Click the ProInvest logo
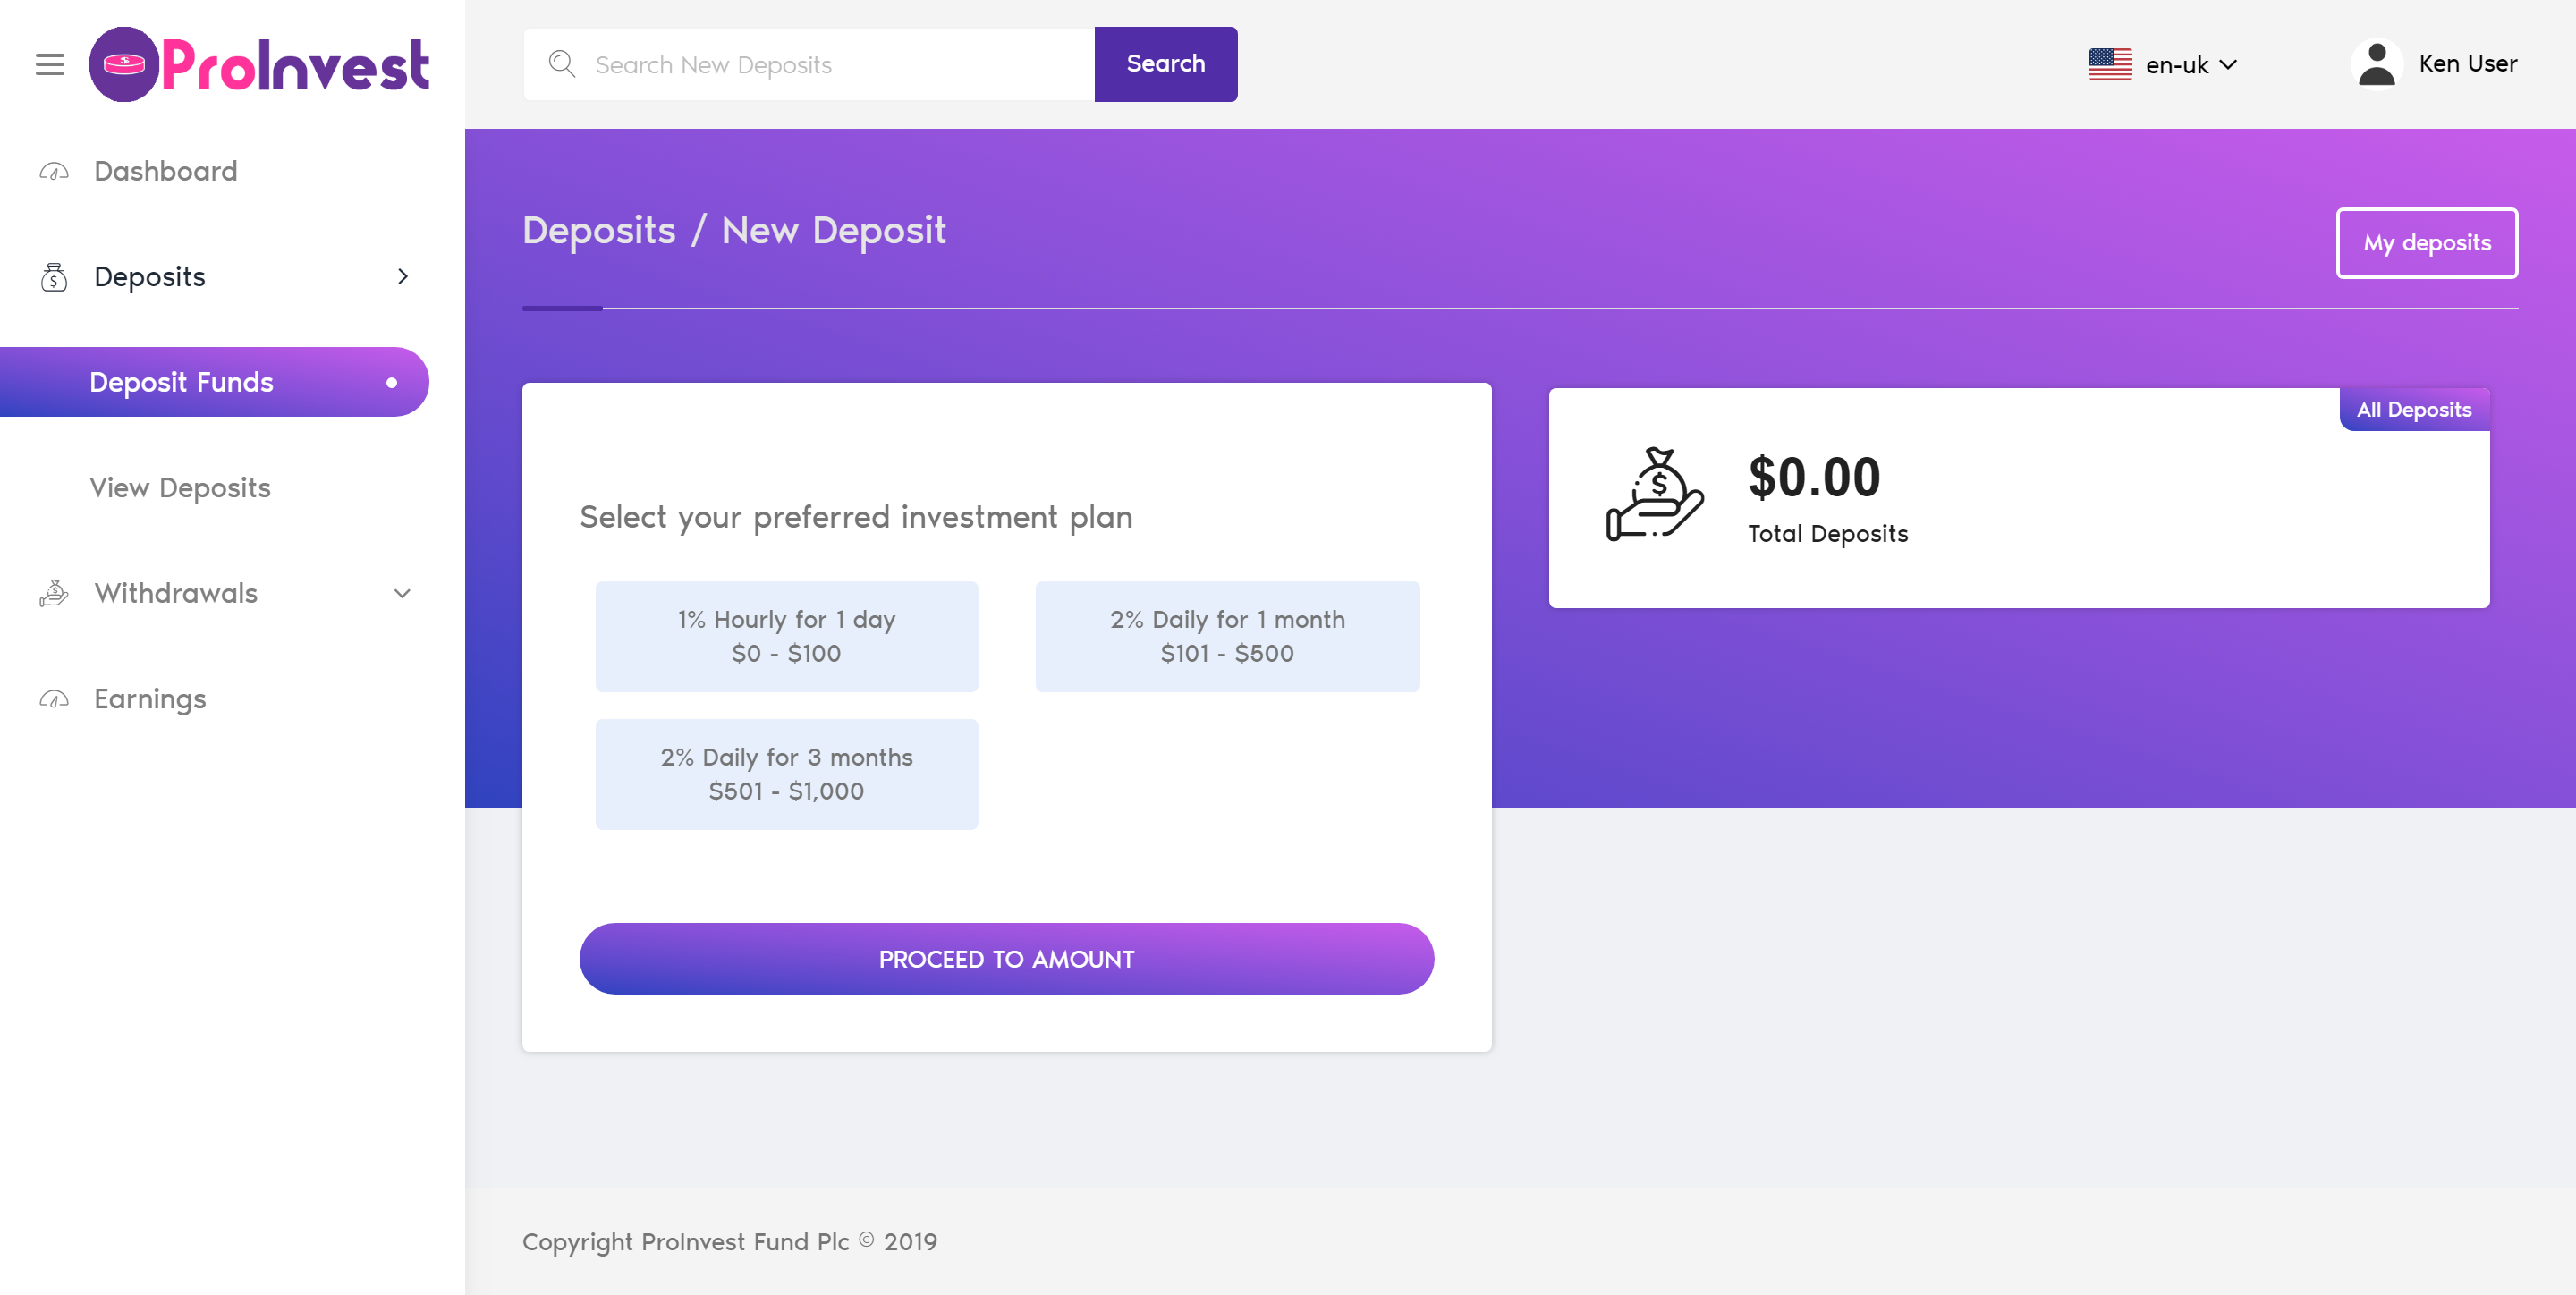The height and width of the screenshot is (1295, 2576). (259, 64)
